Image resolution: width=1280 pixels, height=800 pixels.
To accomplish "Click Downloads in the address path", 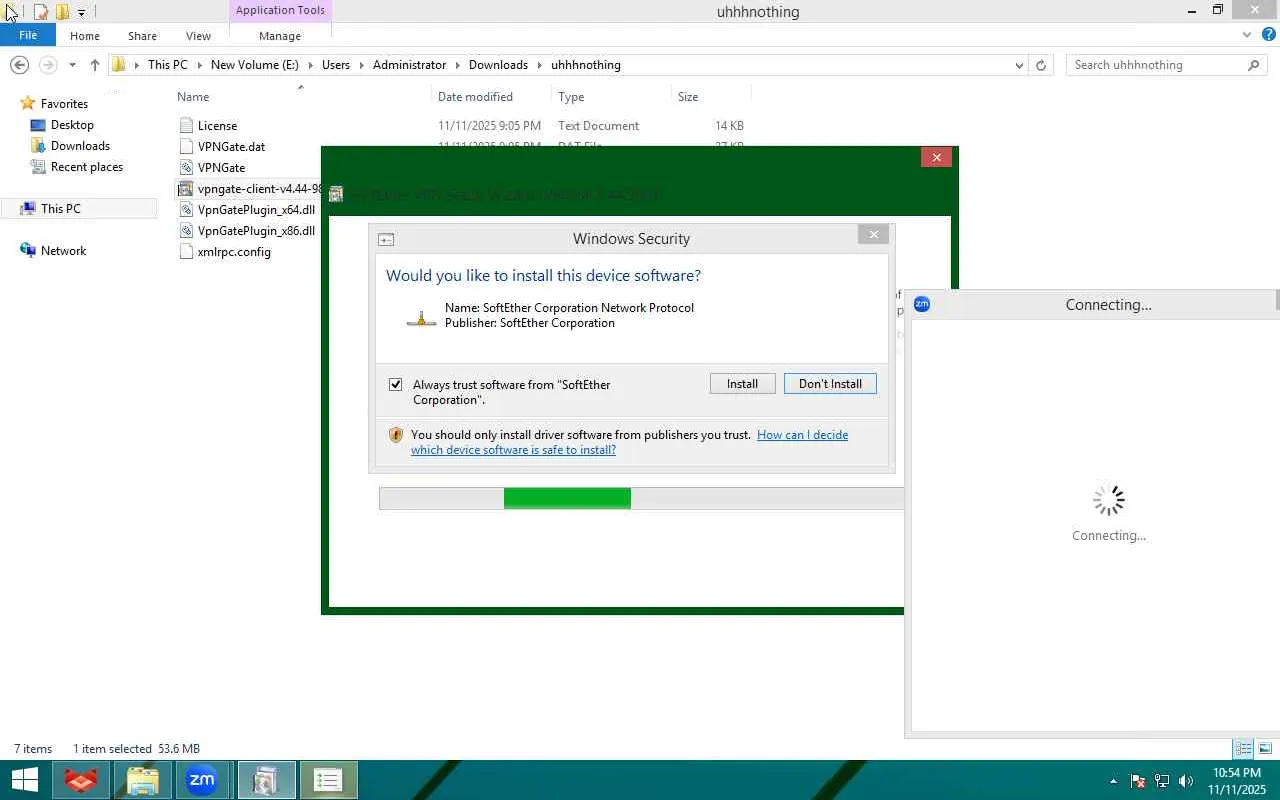I will pos(498,65).
